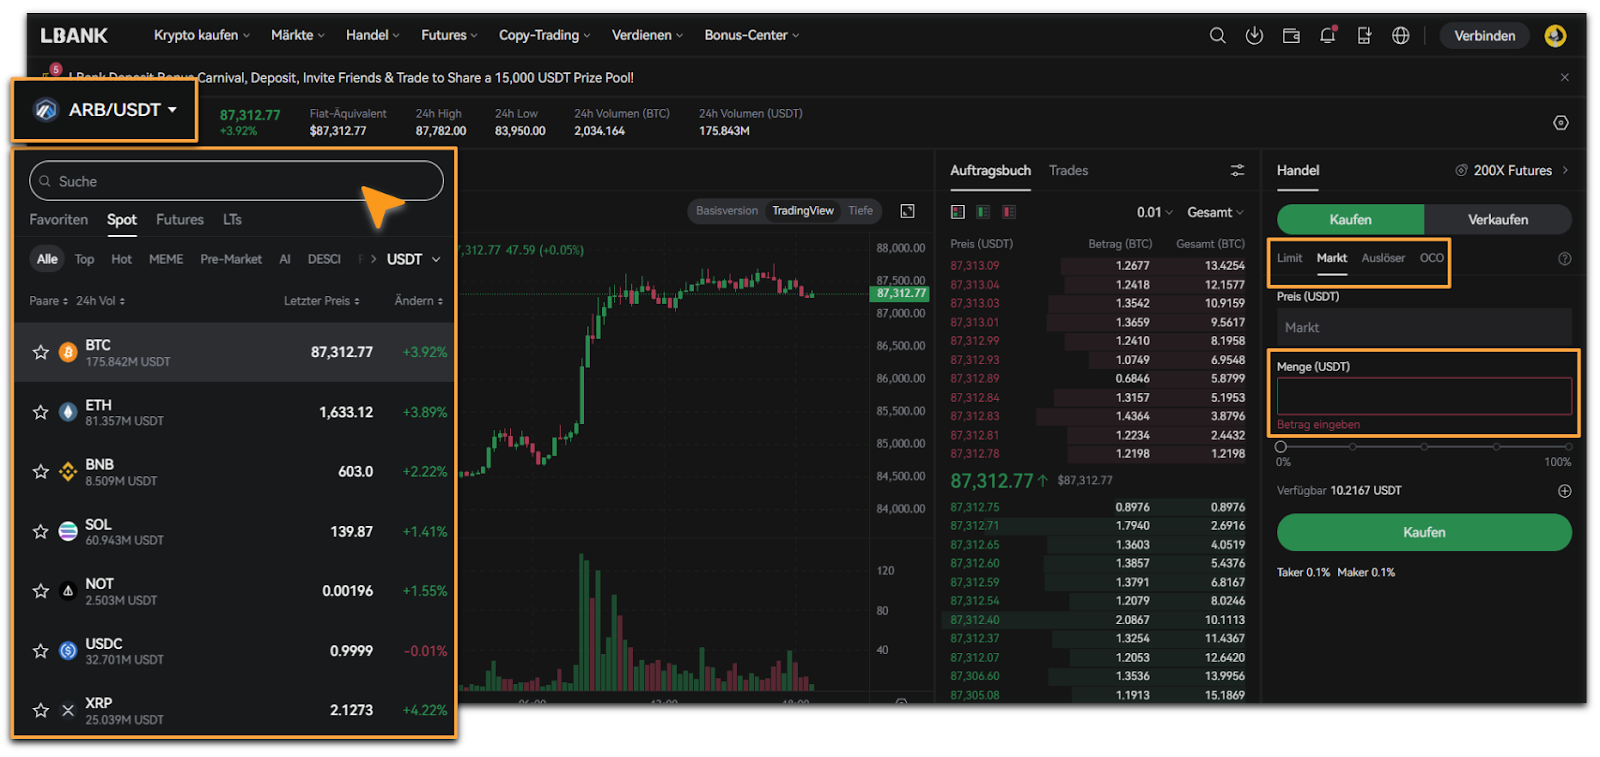The height and width of the screenshot is (757, 1600).
Task: Switch to LTs tab in pair list
Action: coord(232,219)
